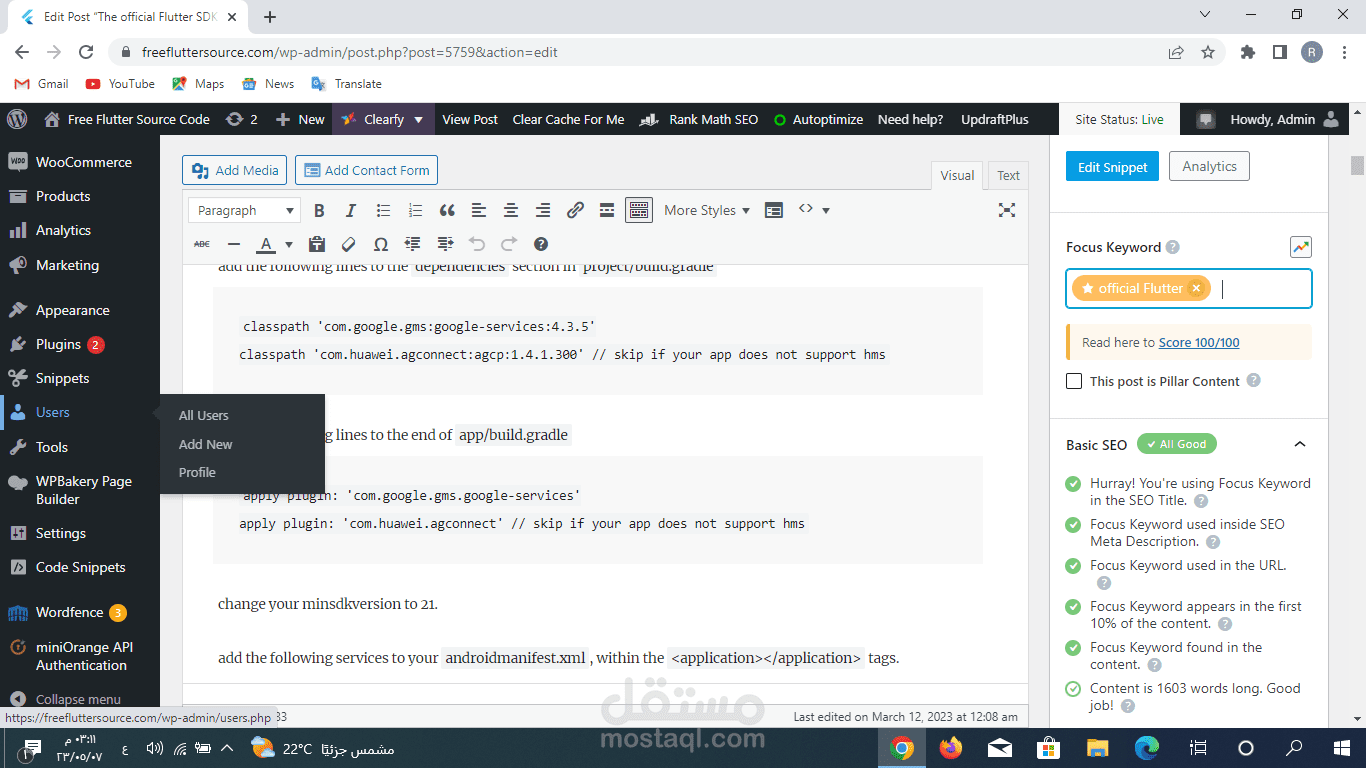Apply blockquote formatting
The height and width of the screenshot is (768, 1366).
click(x=447, y=210)
